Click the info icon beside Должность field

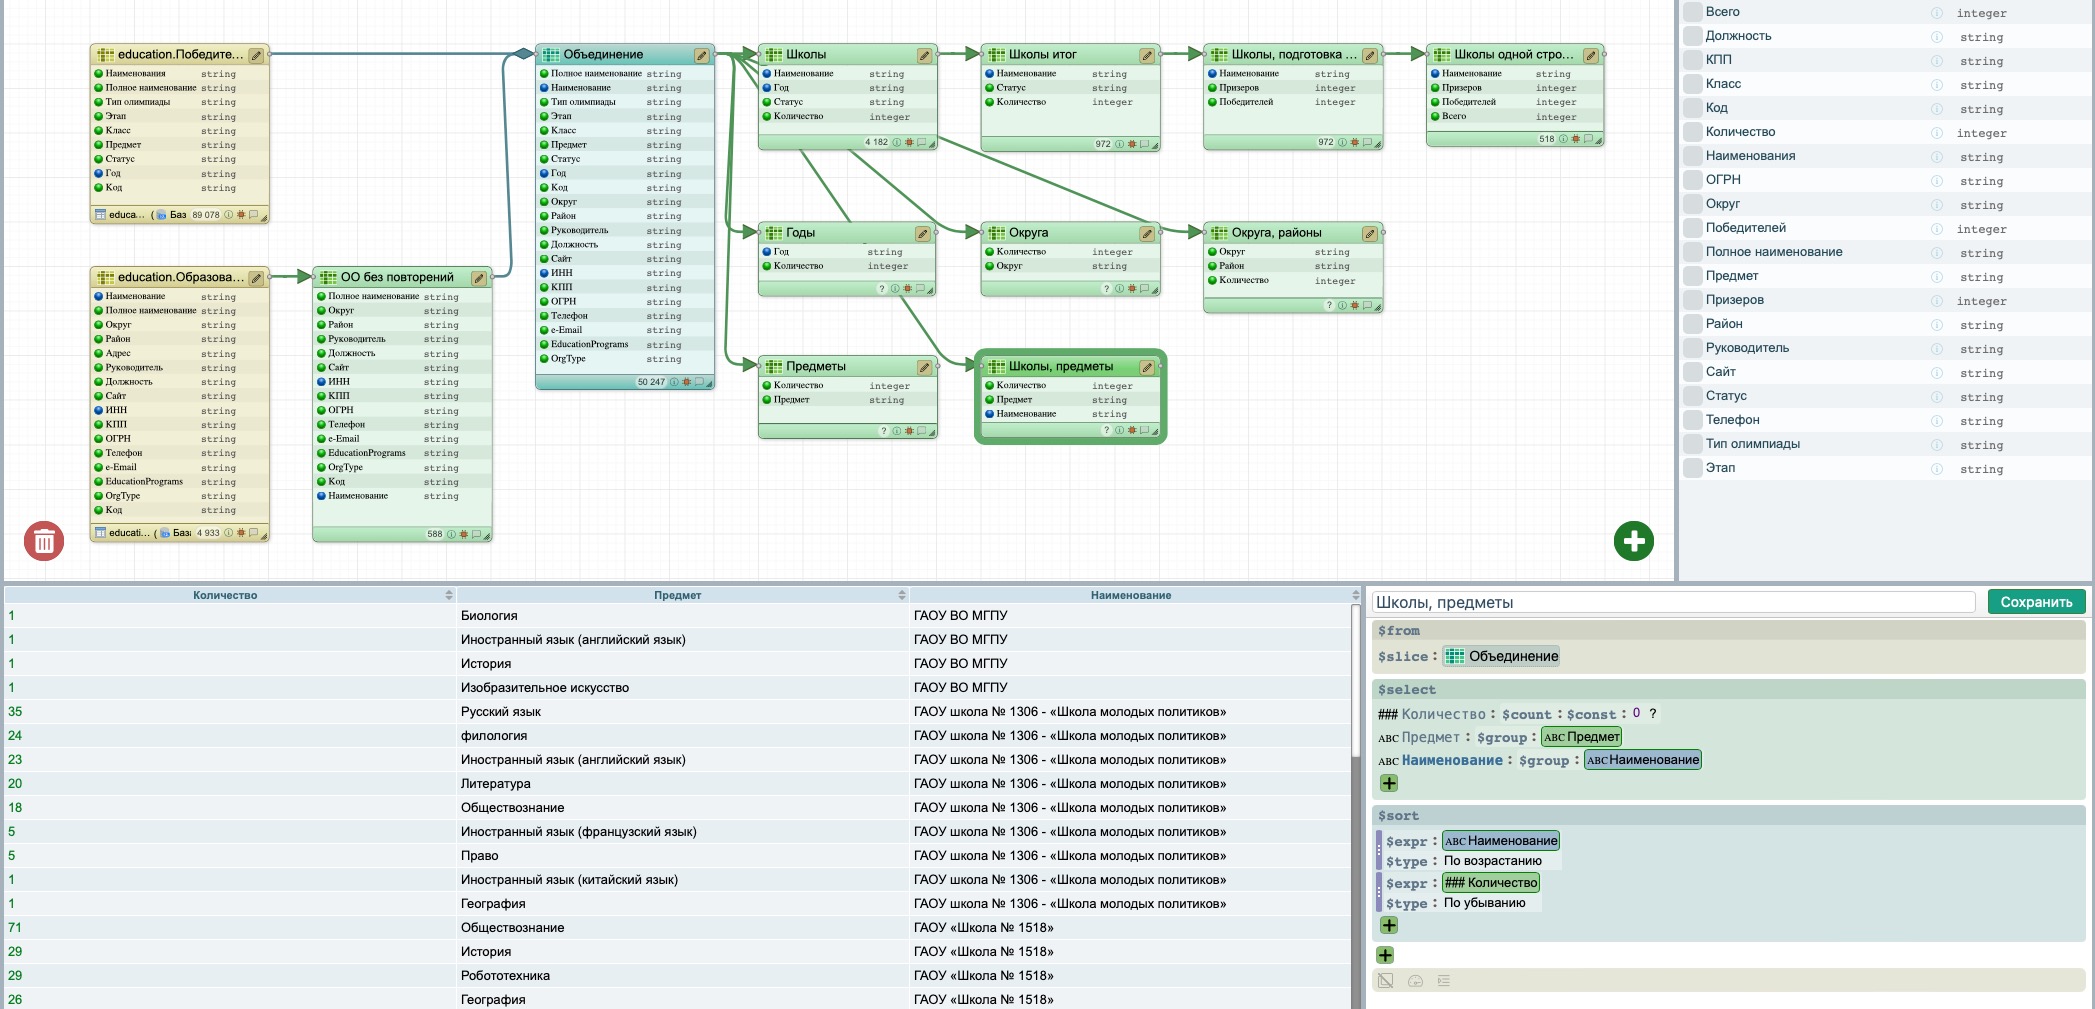coord(1936,37)
